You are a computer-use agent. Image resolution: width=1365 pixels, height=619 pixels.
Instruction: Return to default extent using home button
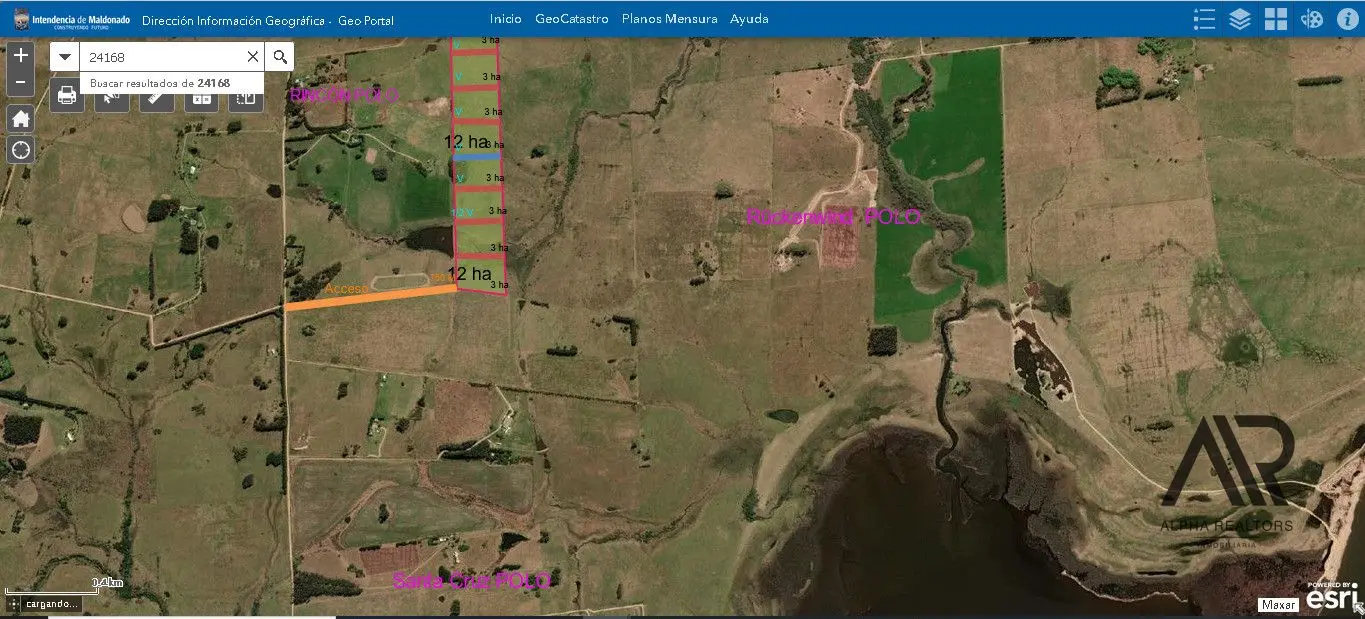click(x=21, y=119)
